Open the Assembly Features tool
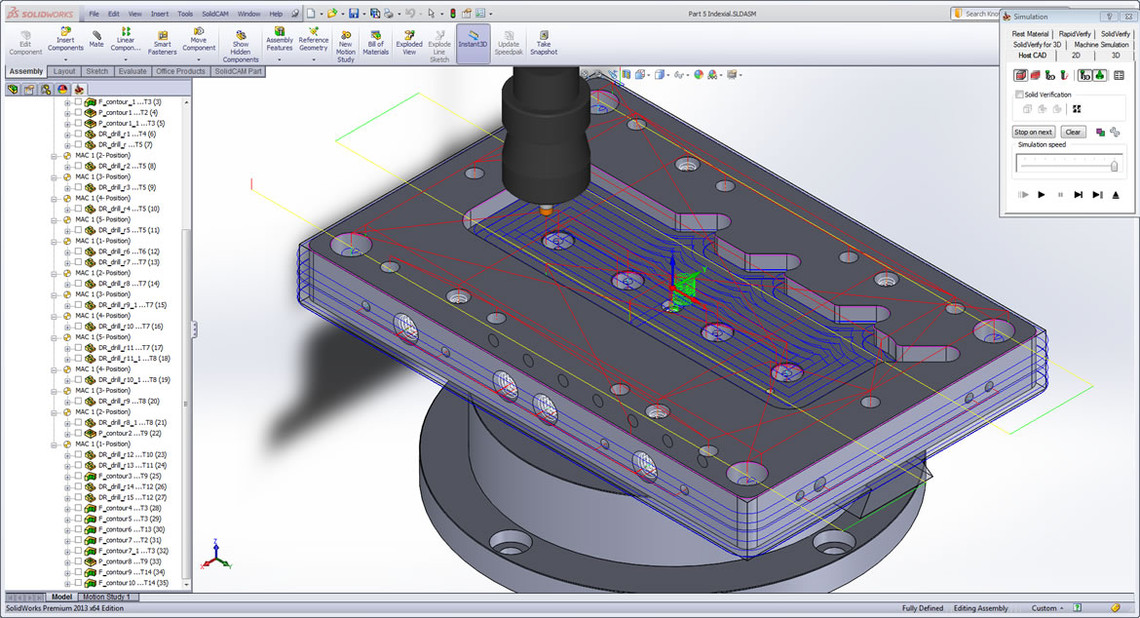 pyautogui.click(x=279, y=40)
